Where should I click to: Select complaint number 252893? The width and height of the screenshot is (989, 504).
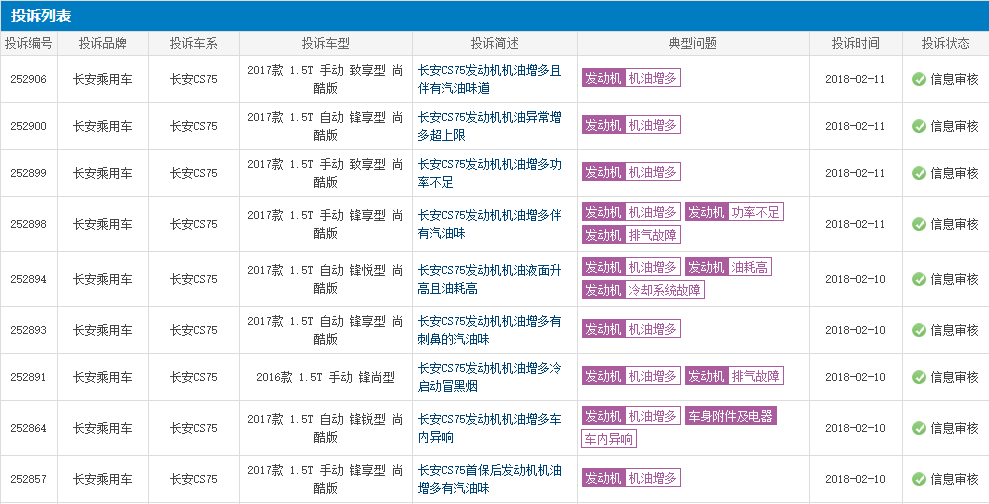pos(28,330)
